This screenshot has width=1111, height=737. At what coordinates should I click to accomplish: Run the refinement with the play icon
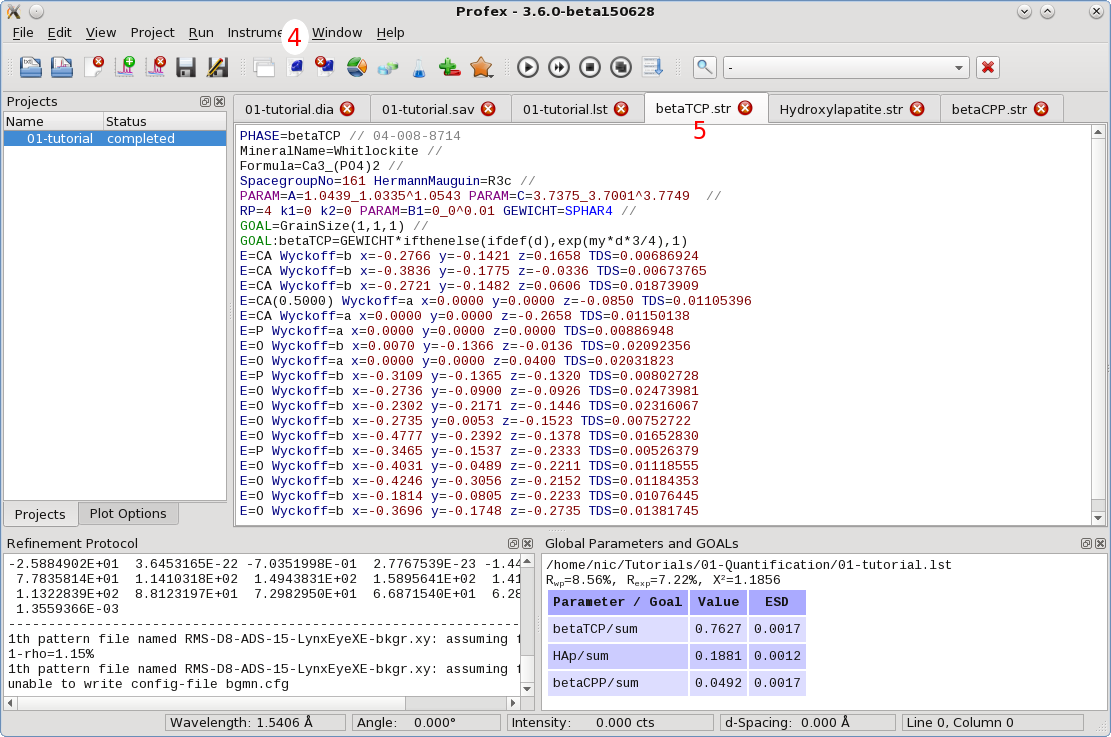click(527, 67)
